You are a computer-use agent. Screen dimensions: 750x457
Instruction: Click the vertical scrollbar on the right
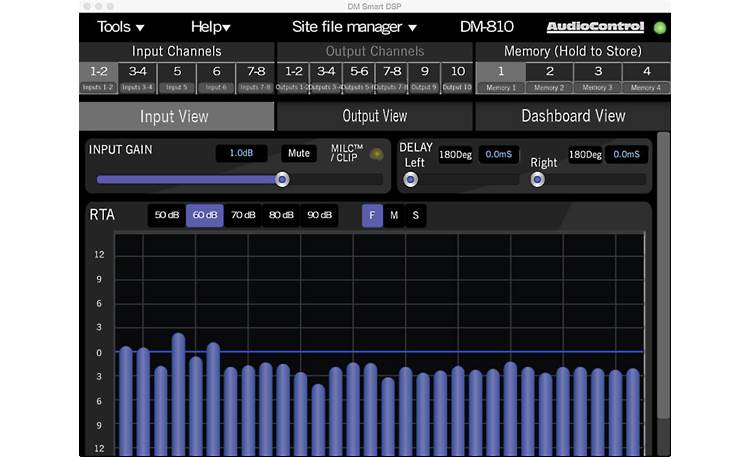663,275
